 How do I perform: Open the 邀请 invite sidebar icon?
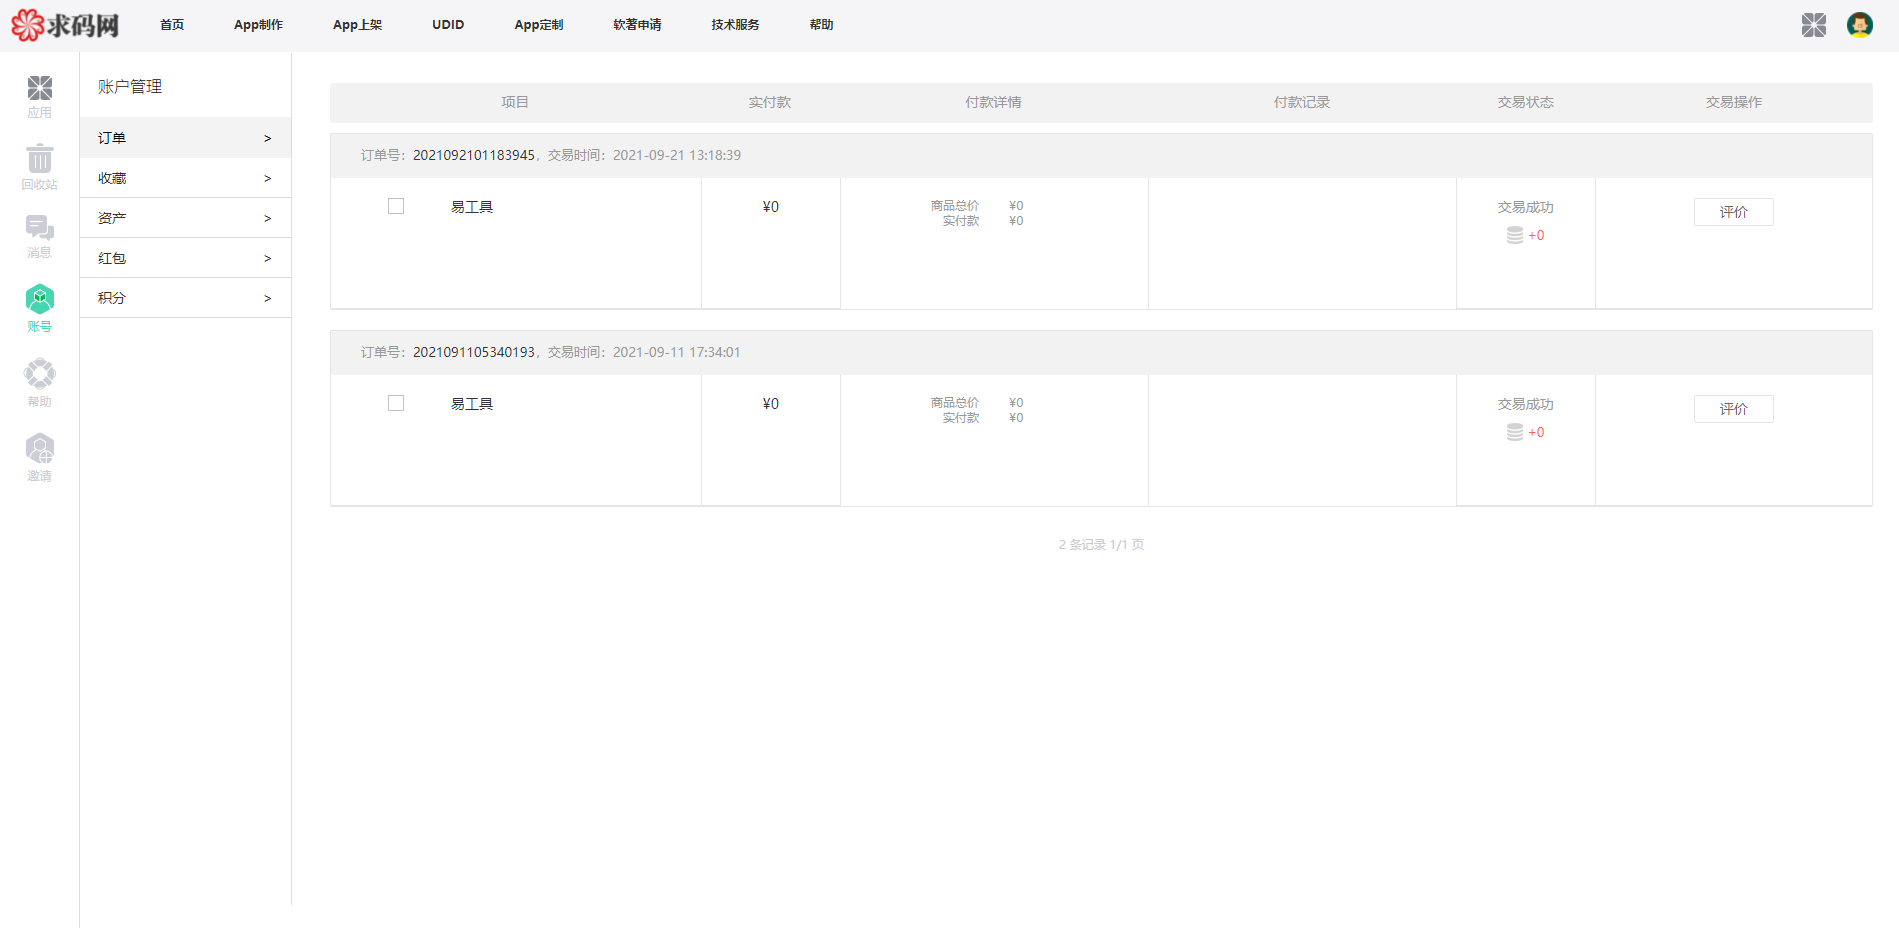pyautogui.click(x=40, y=457)
